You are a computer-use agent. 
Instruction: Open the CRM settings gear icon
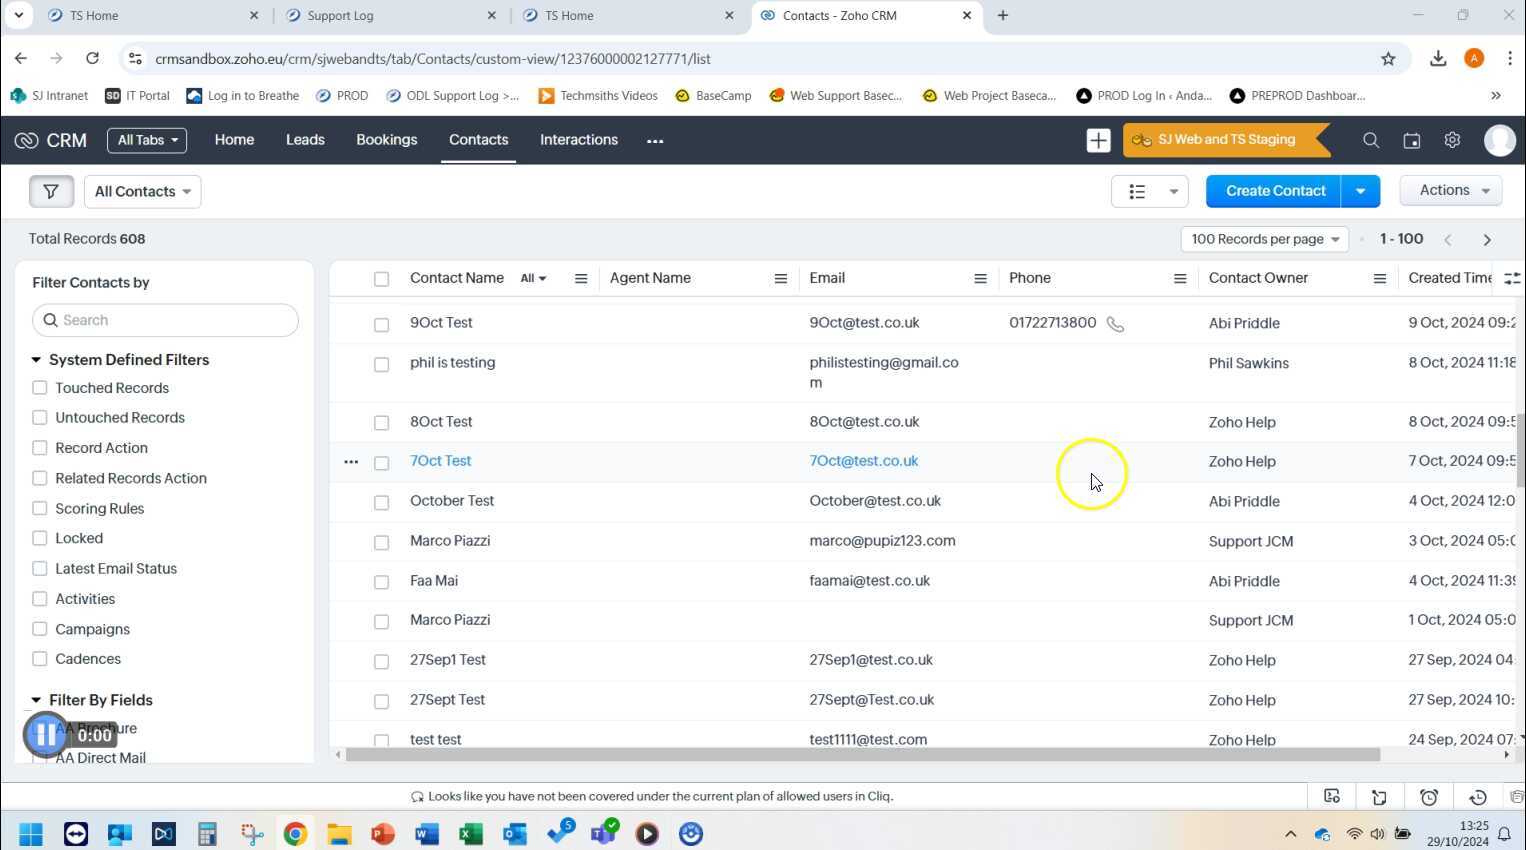coord(1452,141)
